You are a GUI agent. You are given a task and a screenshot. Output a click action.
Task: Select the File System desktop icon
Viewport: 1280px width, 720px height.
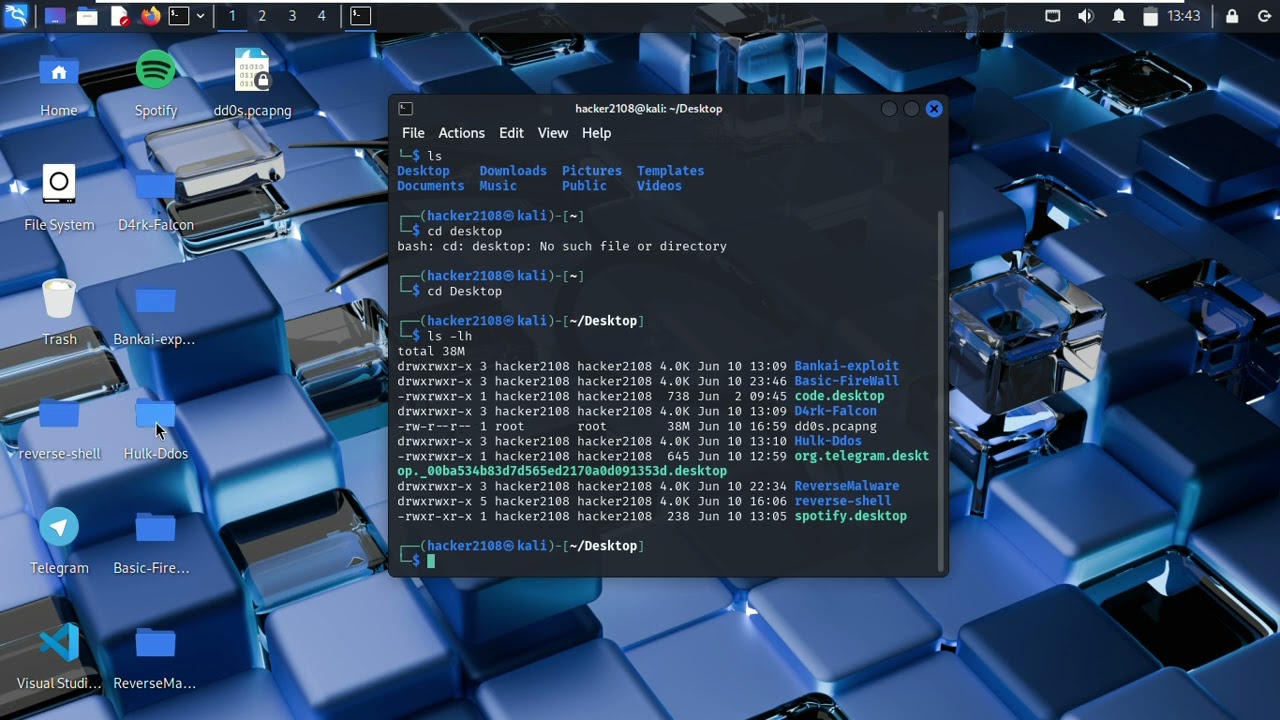point(59,198)
